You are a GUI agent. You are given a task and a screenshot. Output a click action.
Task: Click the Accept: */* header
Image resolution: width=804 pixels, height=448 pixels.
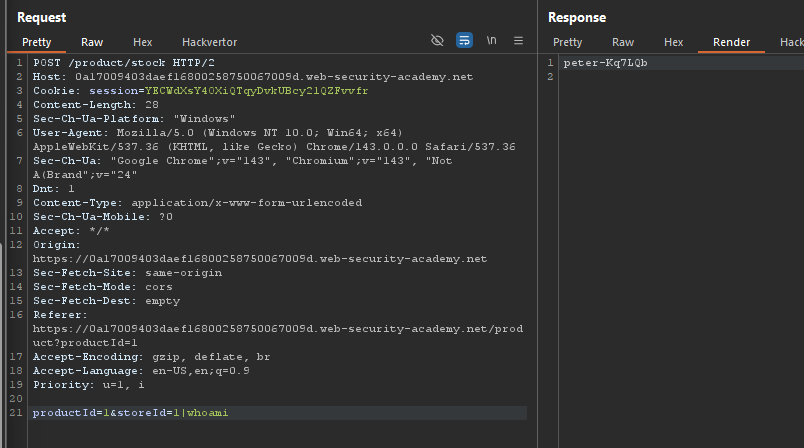(71, 231)
